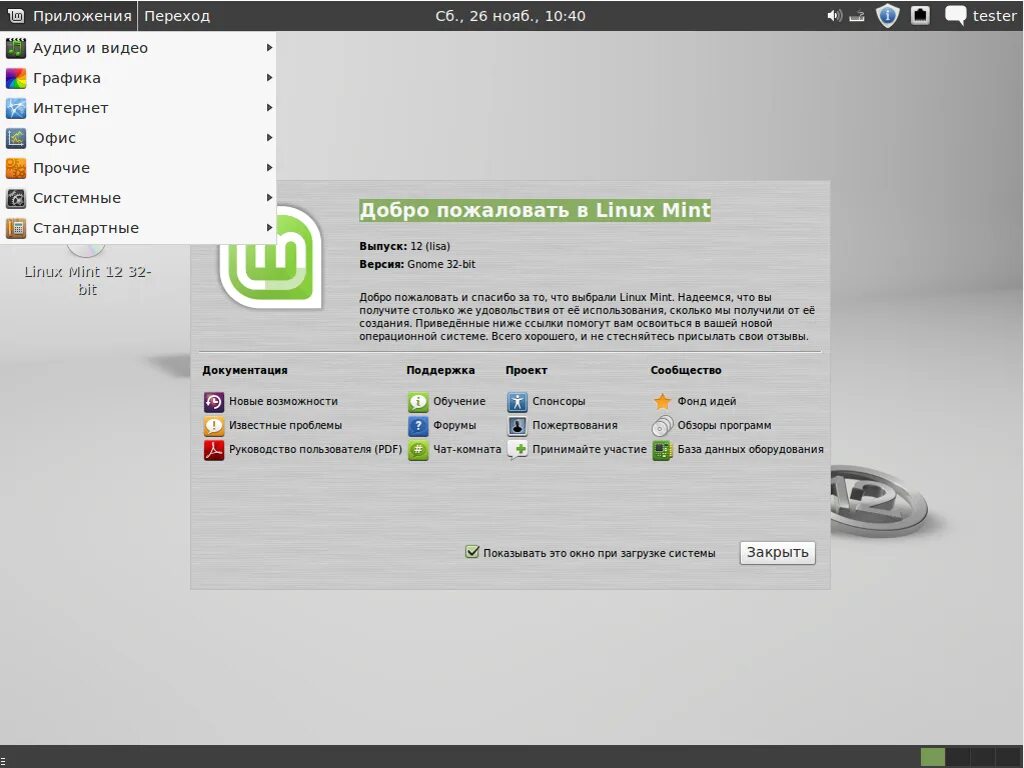The width and height of the screenshot is (1024, 768).
Task: Click the База данных оборудования icon
Action: 662,450
